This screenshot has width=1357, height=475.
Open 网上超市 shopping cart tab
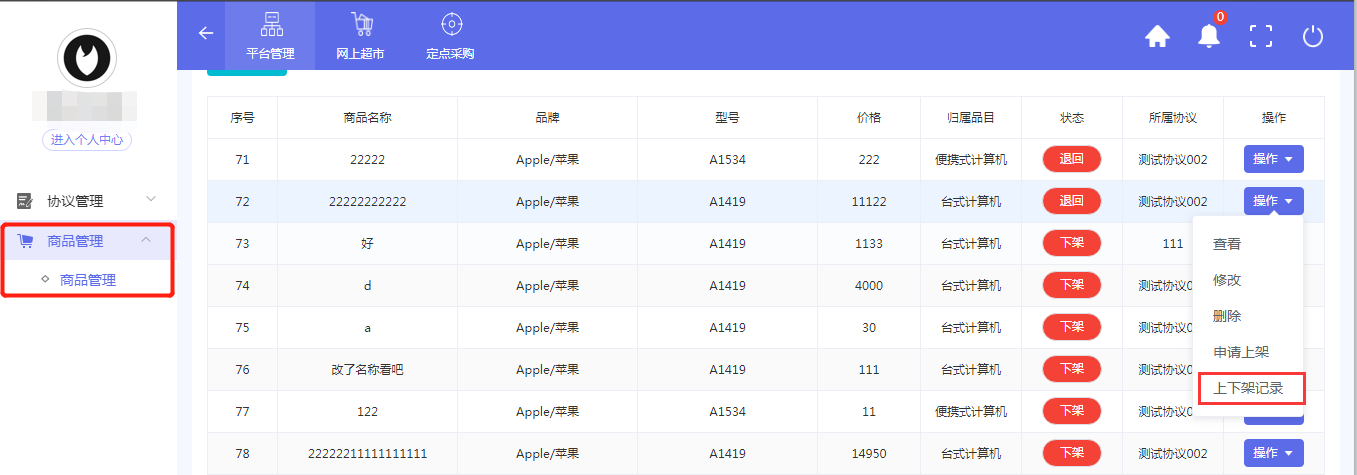[360, 36]
